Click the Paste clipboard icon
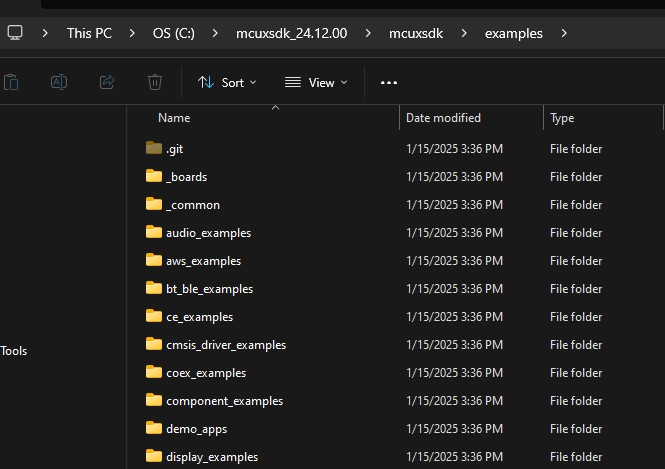 tap(11, 82)
